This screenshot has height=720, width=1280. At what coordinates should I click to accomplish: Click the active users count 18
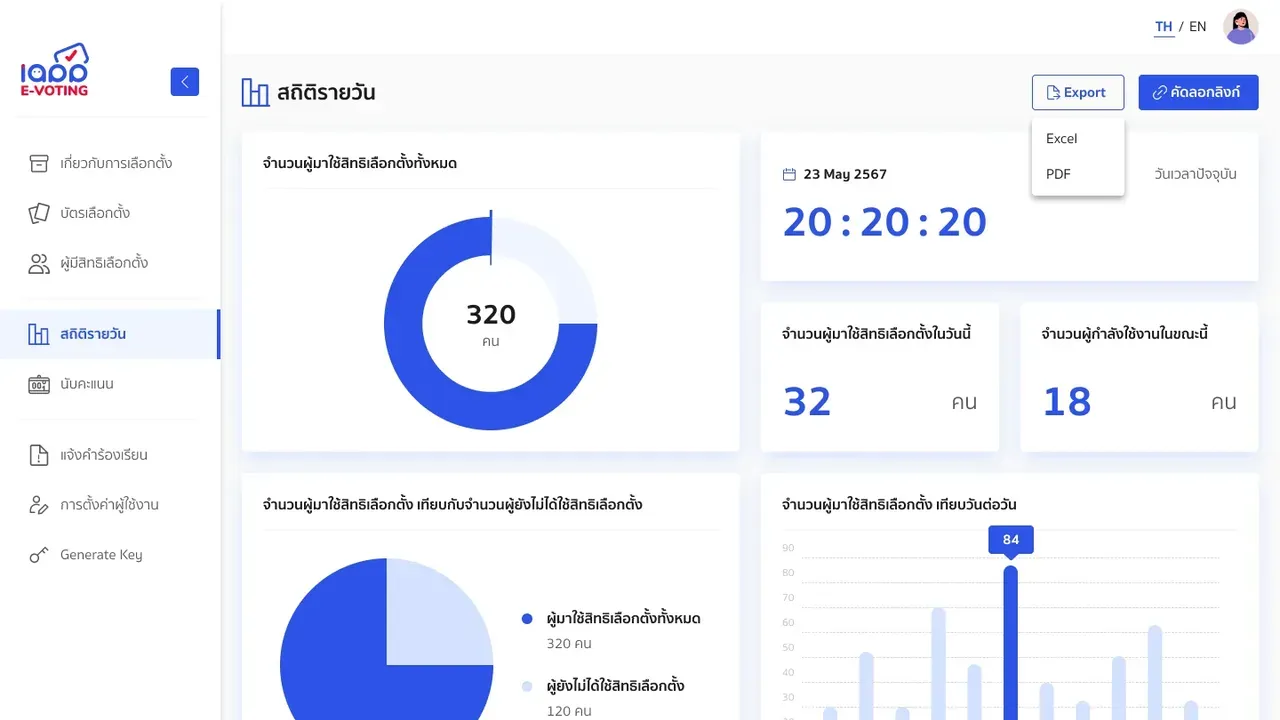(x=1067, y=402)
